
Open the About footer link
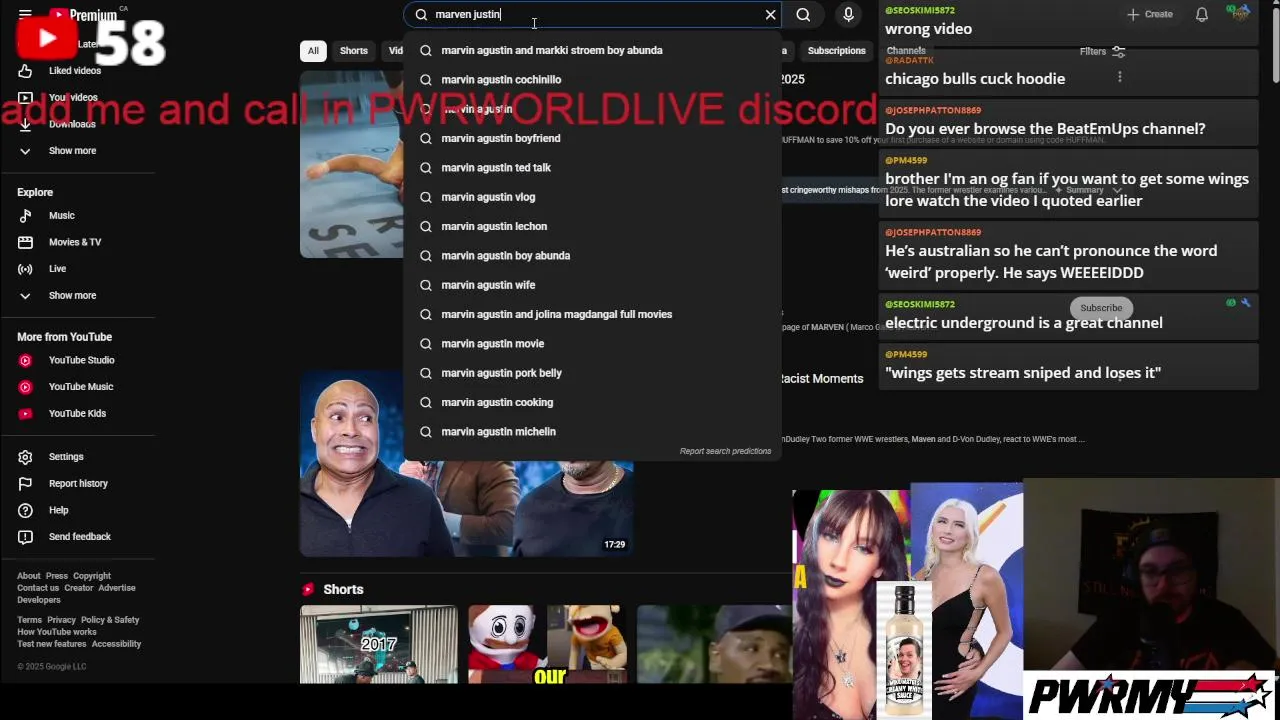(28, 576)
